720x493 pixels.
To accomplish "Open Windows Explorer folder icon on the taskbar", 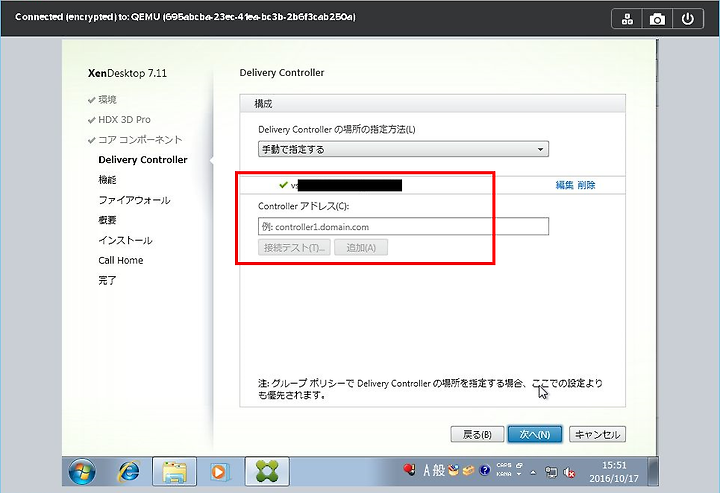I will coord(174,471).
